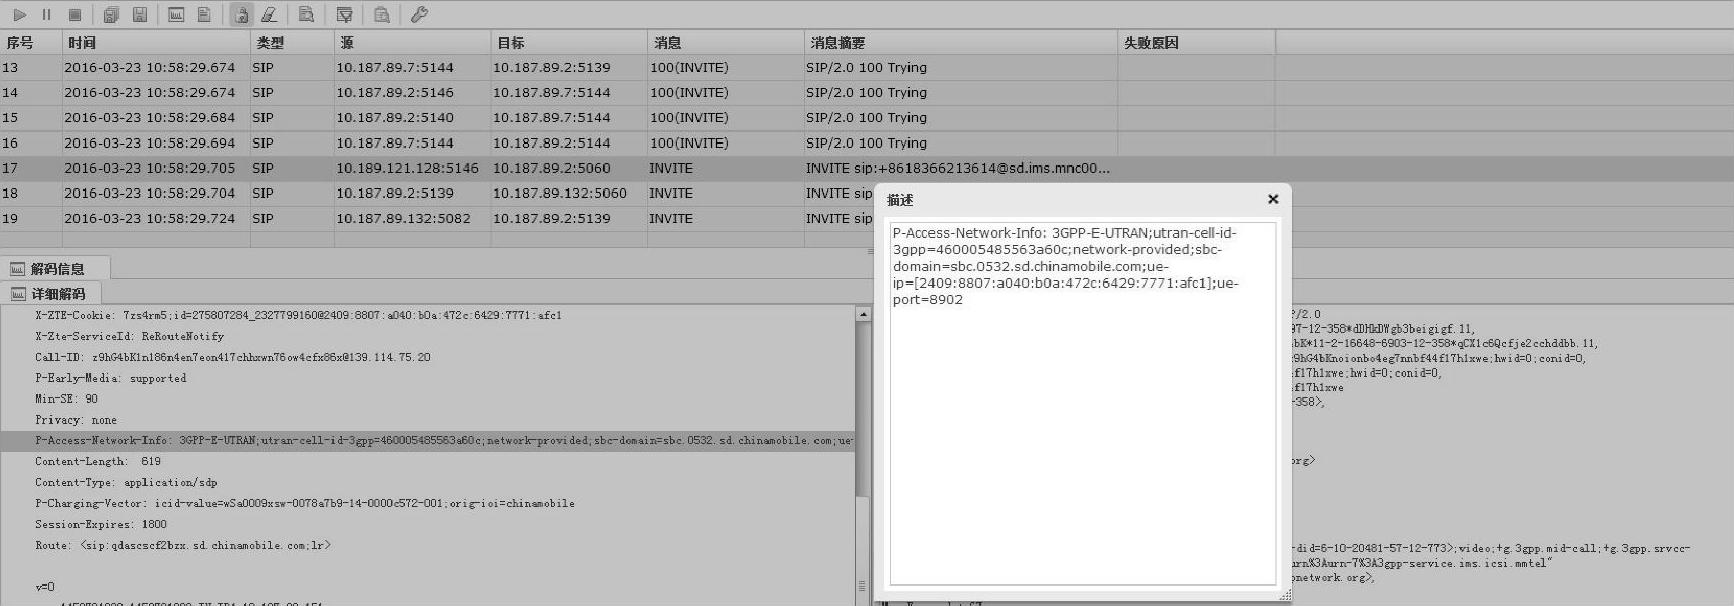Viewport: 1734px width, 606px height.
Task: Click the single floppy save icon
Action: [x=140, y=15]
